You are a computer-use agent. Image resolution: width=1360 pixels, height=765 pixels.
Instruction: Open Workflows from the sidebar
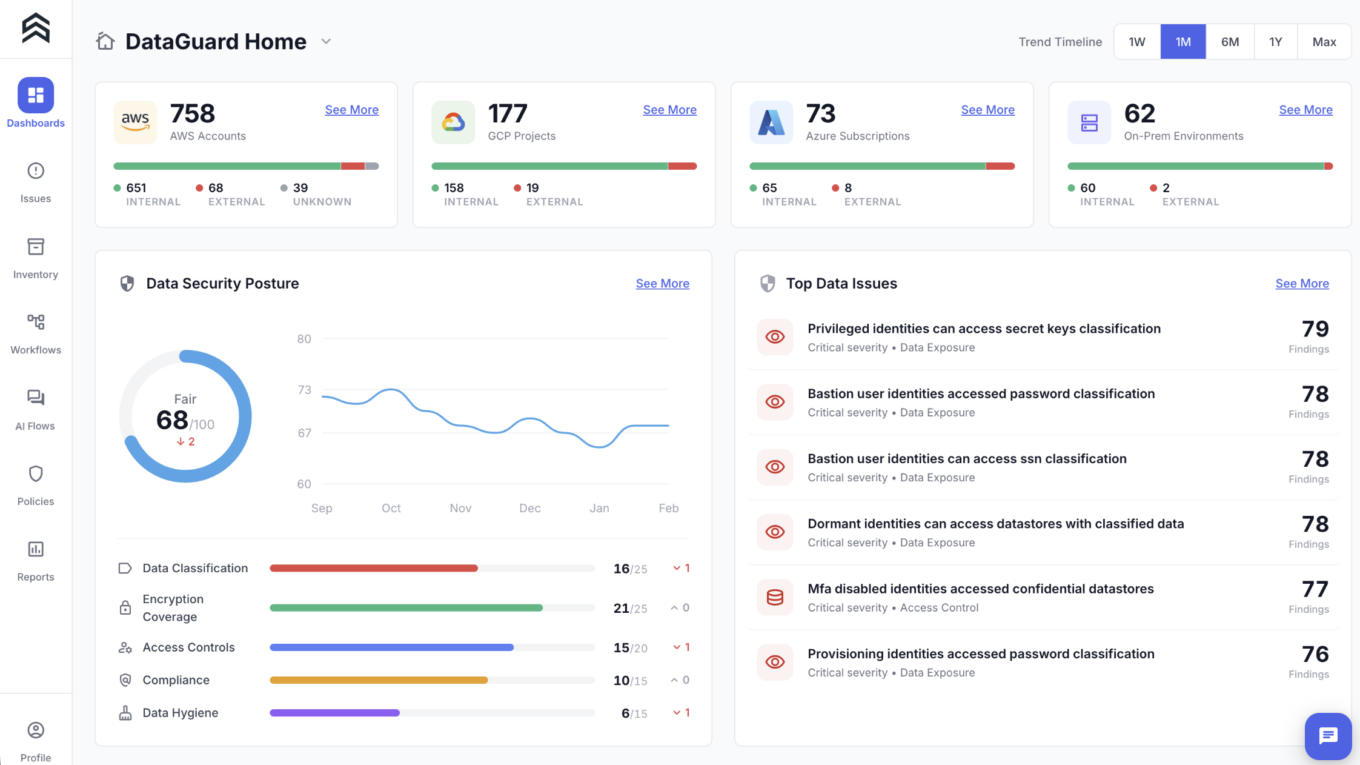click(x=36, y=322)
